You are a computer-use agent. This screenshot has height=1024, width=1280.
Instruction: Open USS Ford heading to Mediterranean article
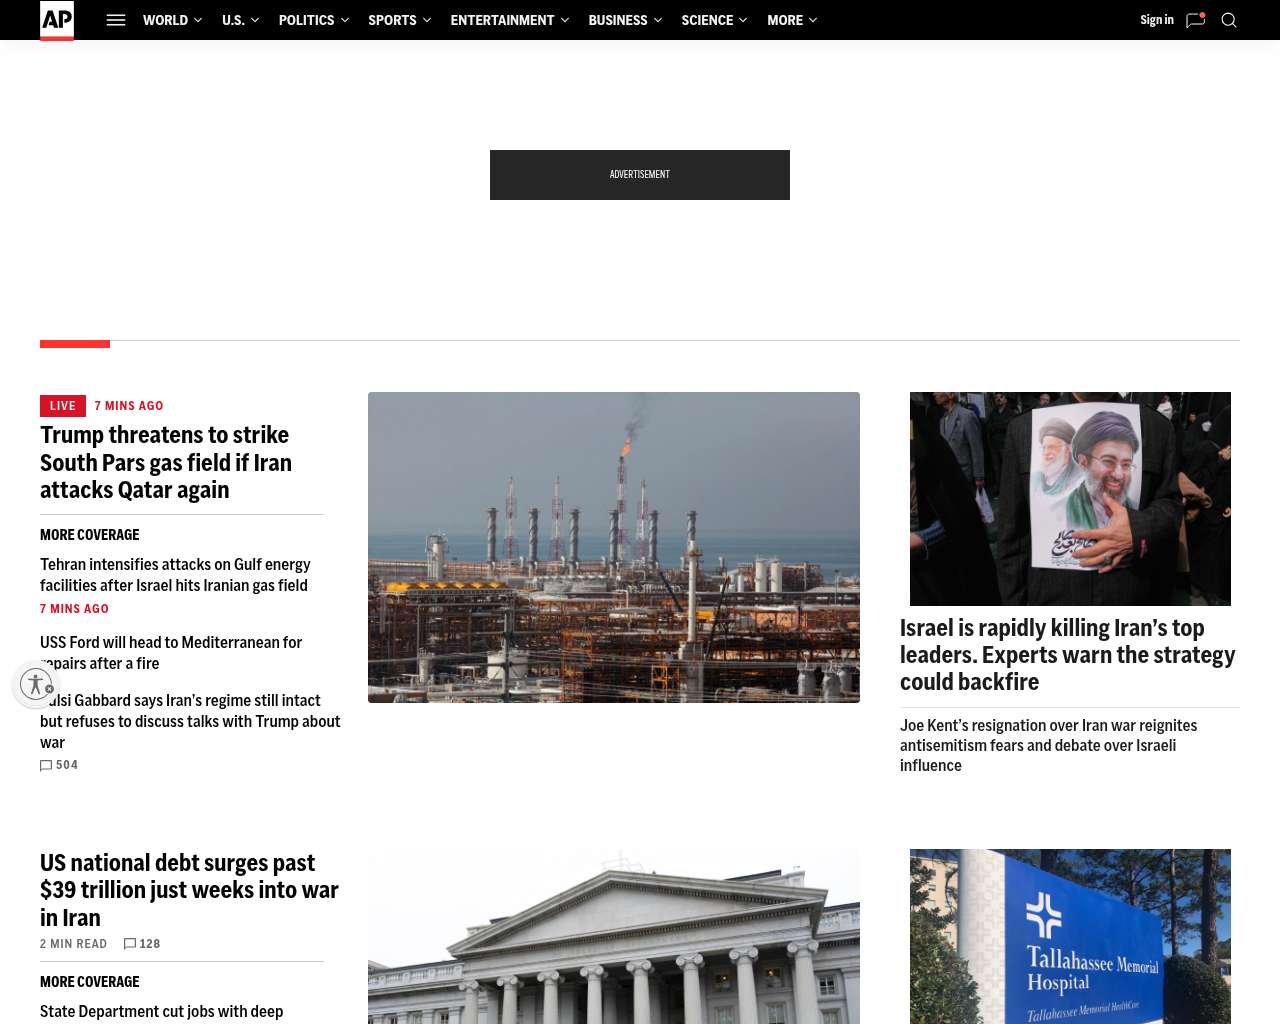pos(171,653)
